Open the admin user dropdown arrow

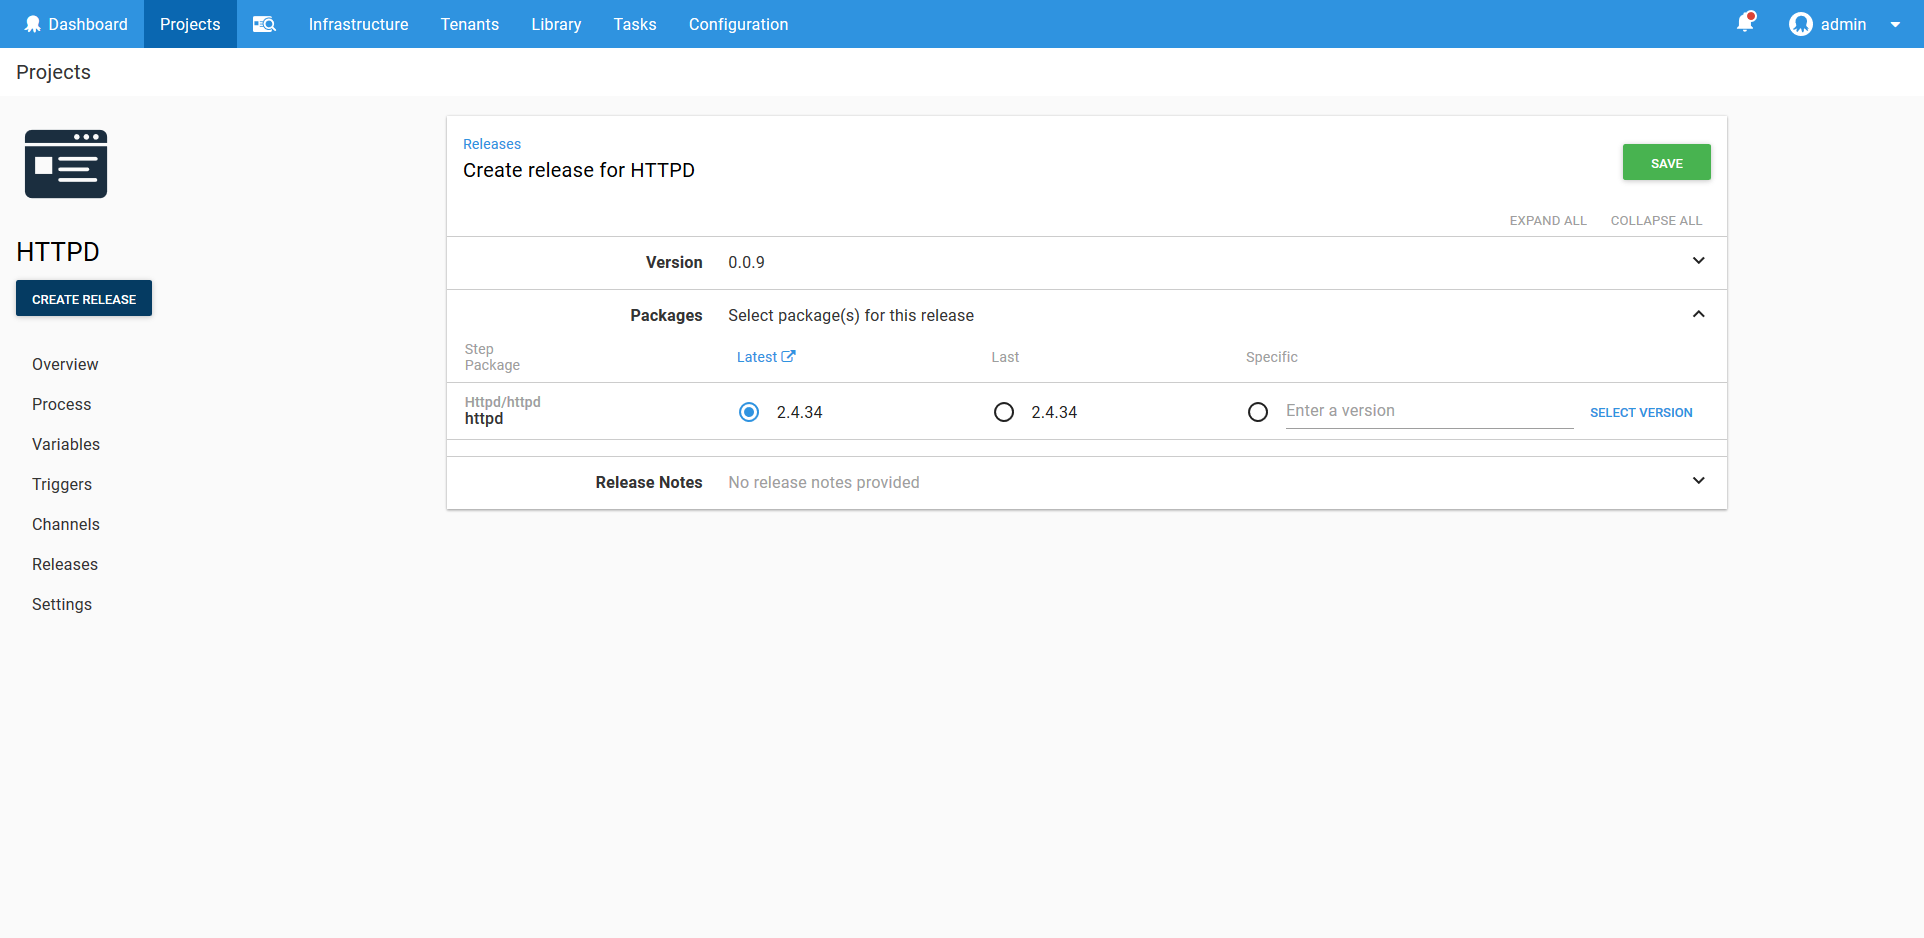point(1895,25)
